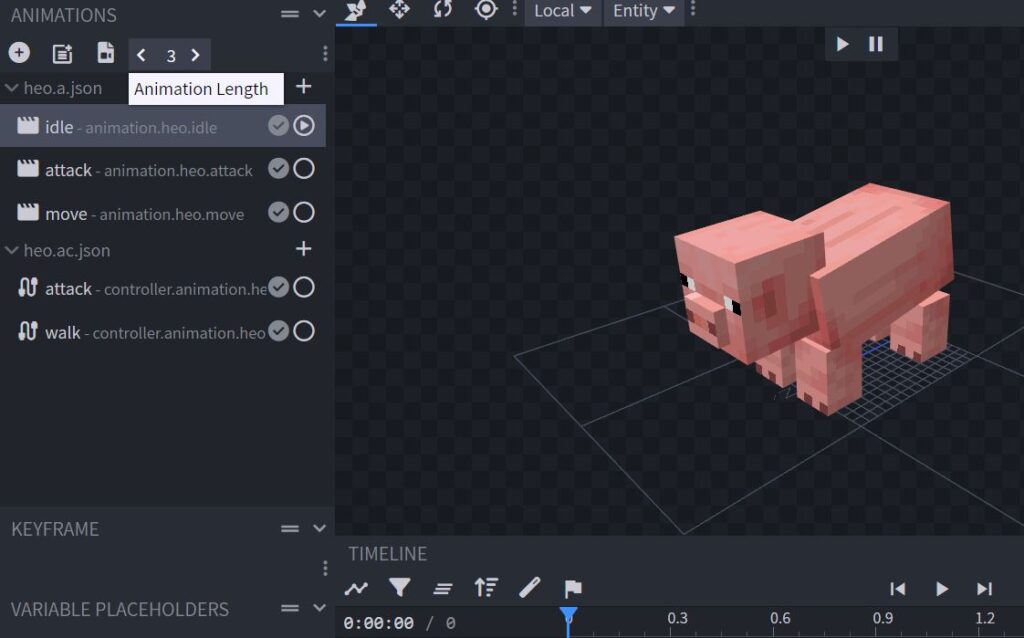Viewport: 1024px width, 638px height.
Task: Click the 0.9 mark on timeline ruler
Action: 883,618
